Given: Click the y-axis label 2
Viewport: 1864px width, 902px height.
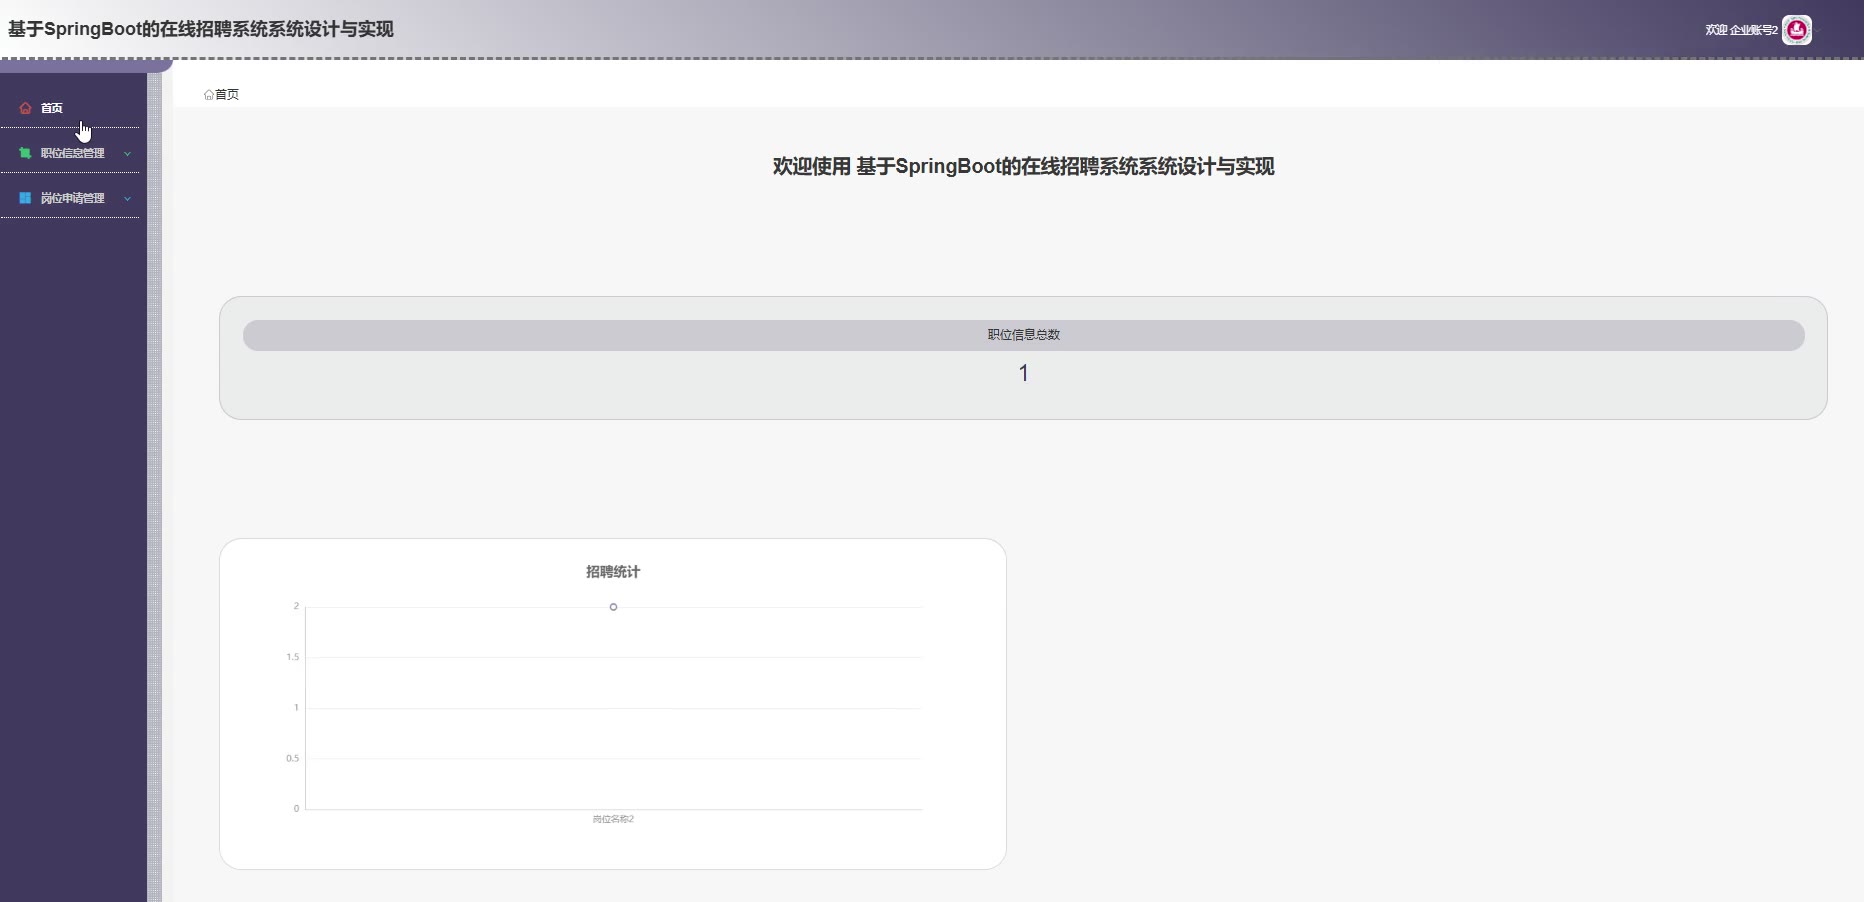Looking at the screenshot, I should [296, 606].
